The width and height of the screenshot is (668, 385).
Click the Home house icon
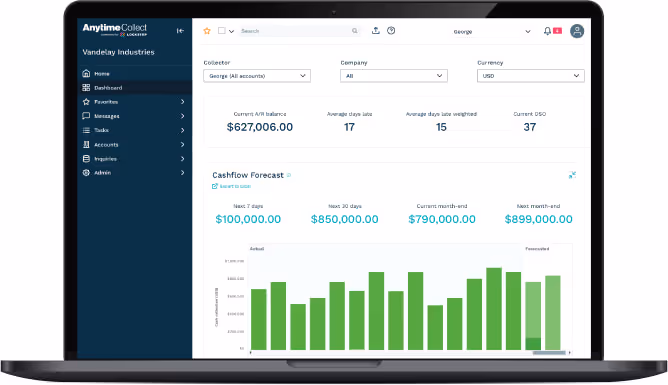coord(86,73)
